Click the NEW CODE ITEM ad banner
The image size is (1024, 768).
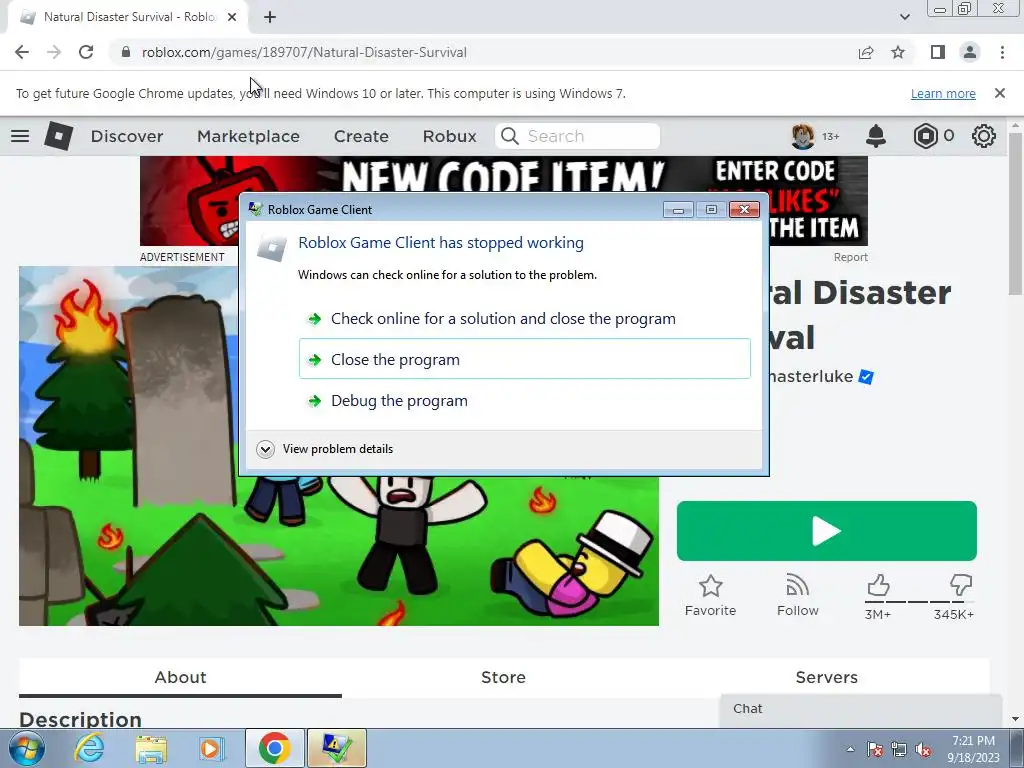coord(504,200)
